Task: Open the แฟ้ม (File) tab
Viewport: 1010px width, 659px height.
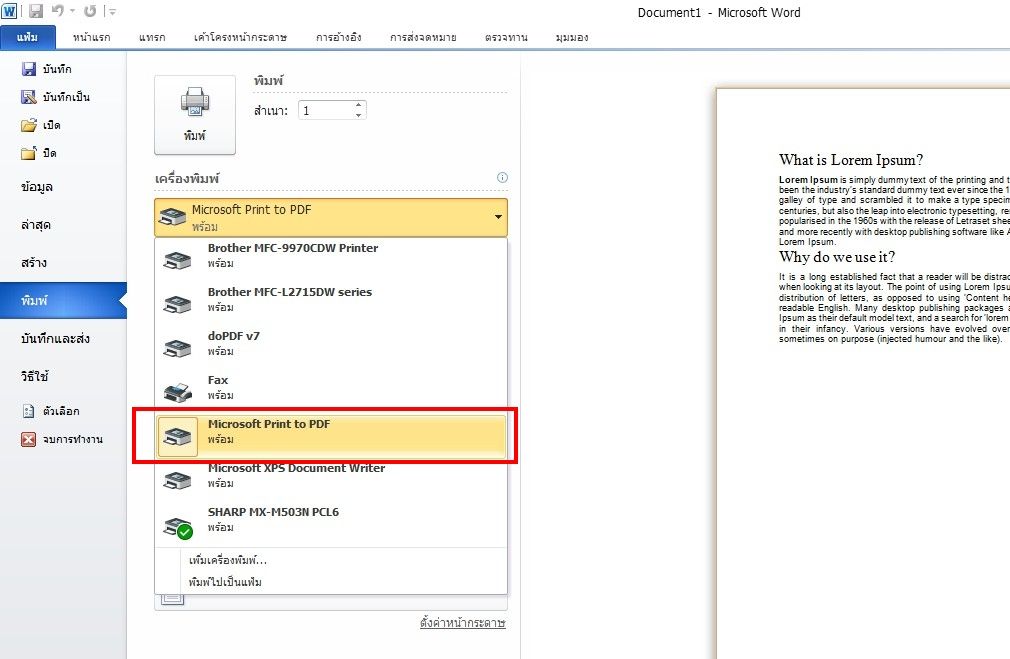Action: pos(28,37)
